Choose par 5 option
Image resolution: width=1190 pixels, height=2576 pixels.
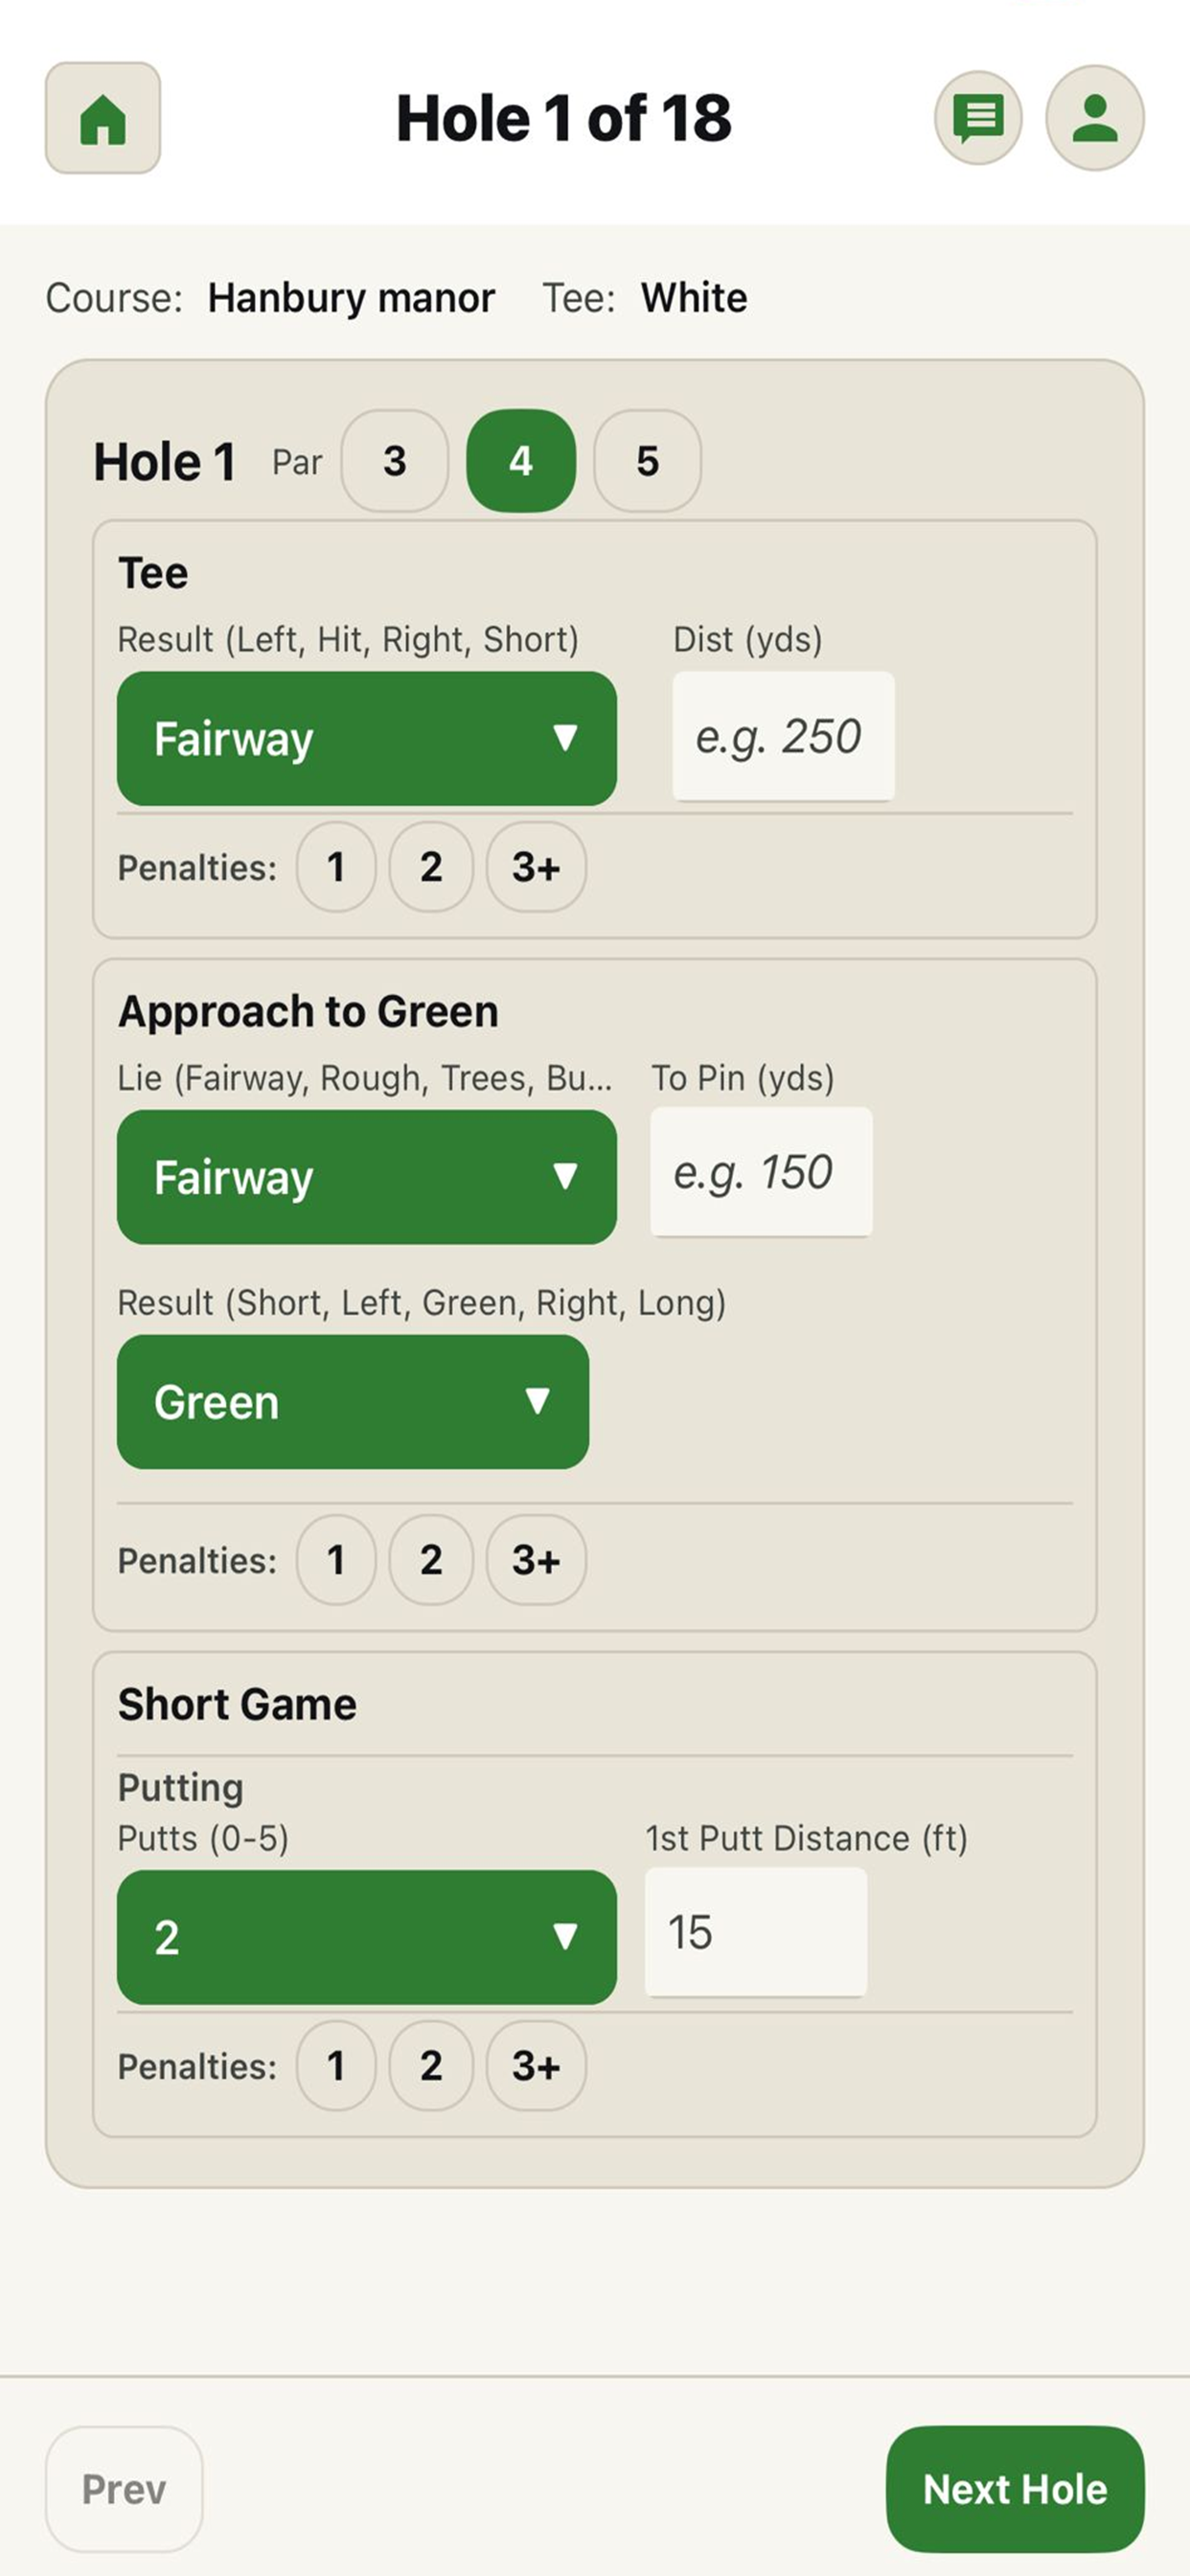pyautogui.click(x=647, y=461)
